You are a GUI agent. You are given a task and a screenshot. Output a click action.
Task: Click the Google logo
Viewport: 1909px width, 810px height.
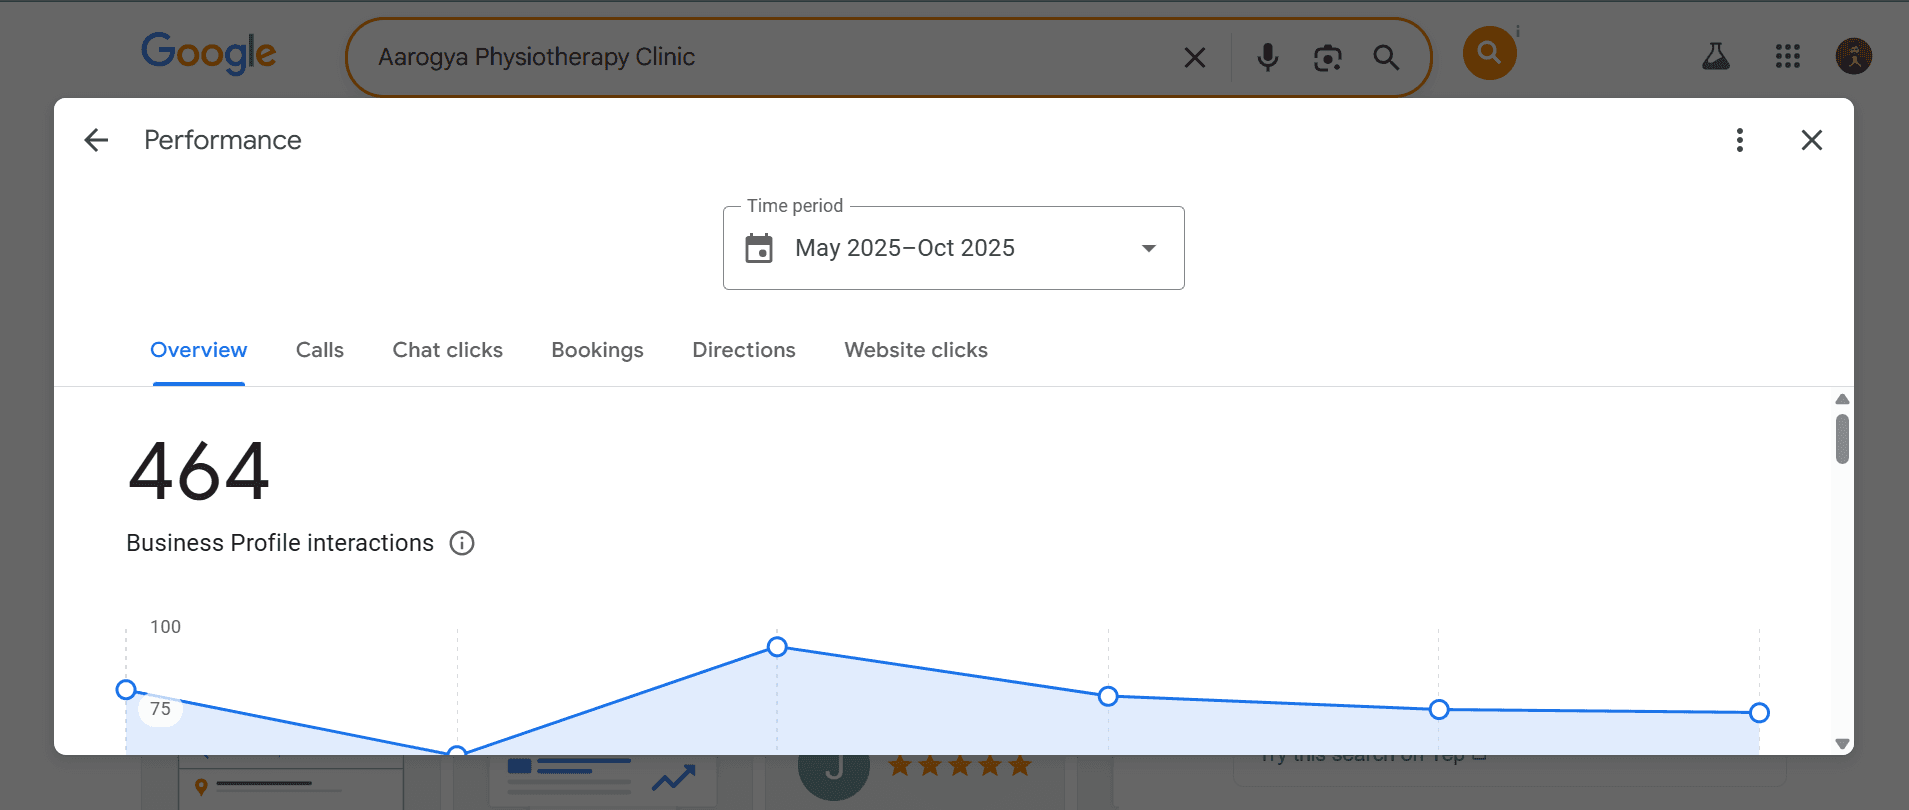point(209,53)
